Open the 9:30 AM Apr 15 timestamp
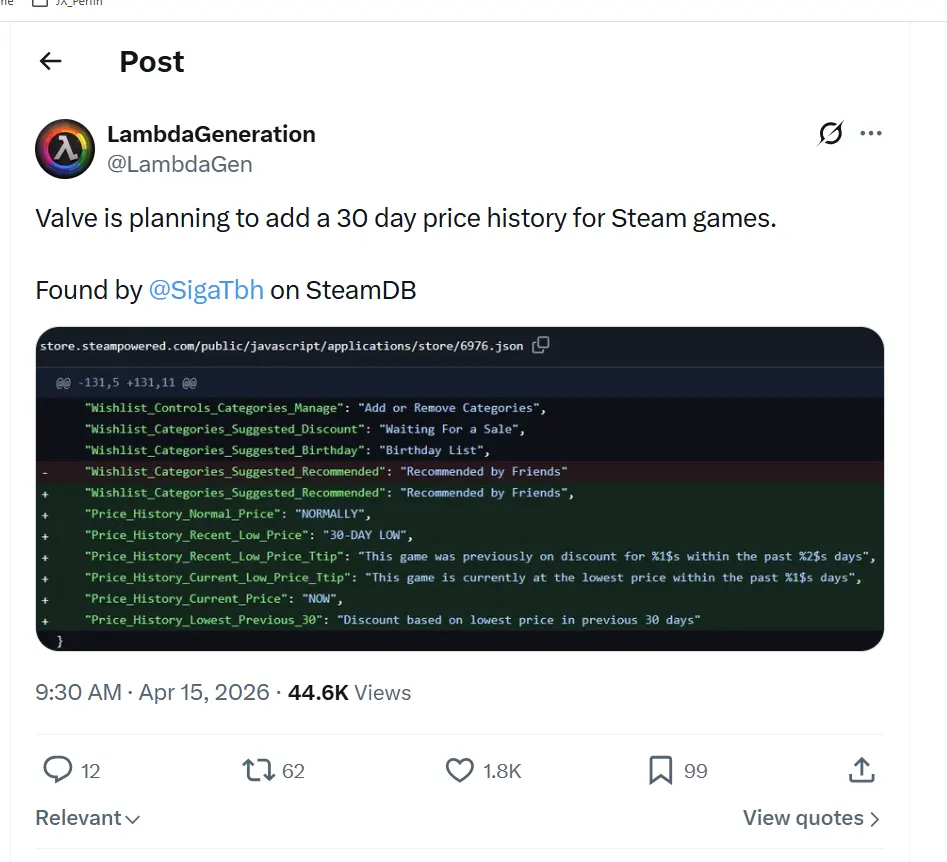 pyautogui.click(x=152, y=692)
